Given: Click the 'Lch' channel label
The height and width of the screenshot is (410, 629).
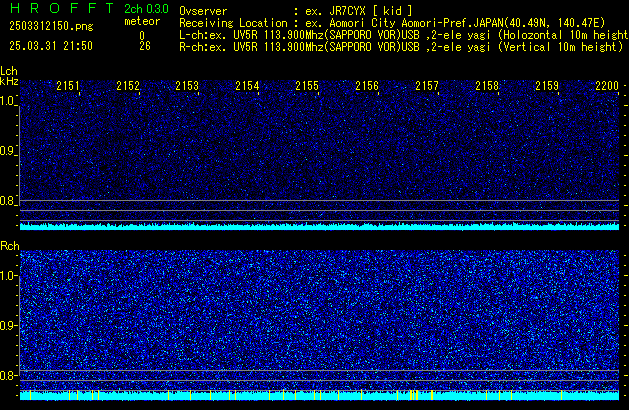Looking at the screenshot, I should click(9, 71).
